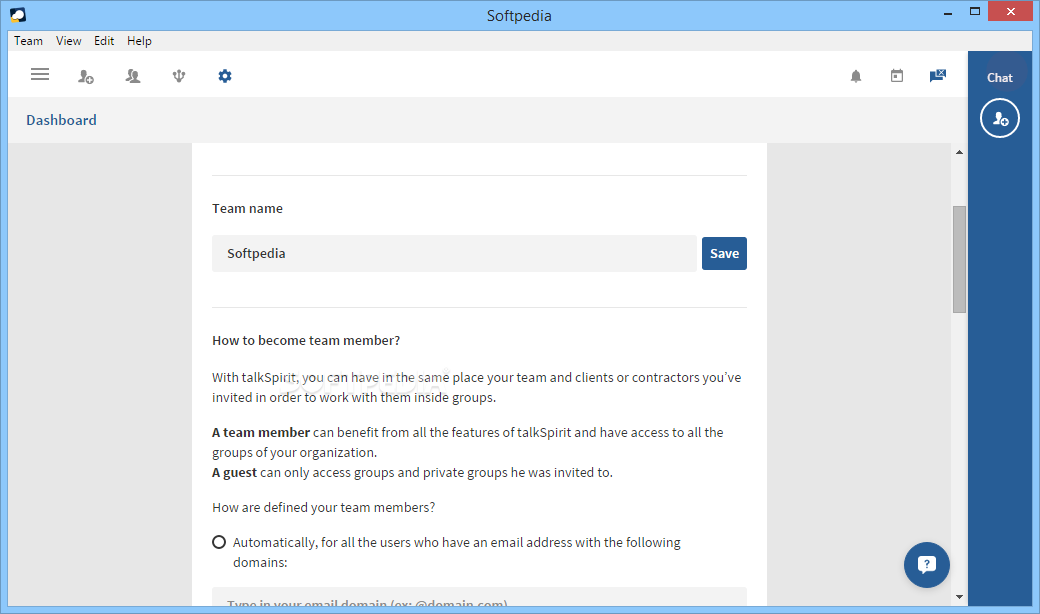The width and height of the screenshot is (1040, 614).
Task: Click the scrollbar down arrow
Action: click(959, 597)
